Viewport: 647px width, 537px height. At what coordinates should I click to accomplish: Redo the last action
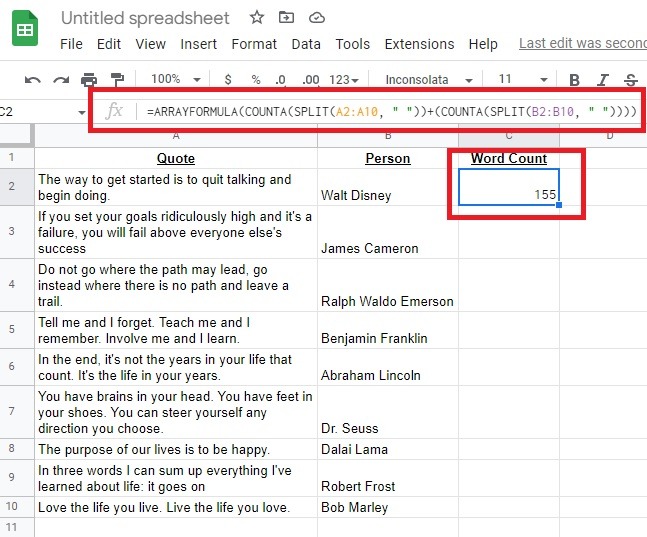point(61,79)
